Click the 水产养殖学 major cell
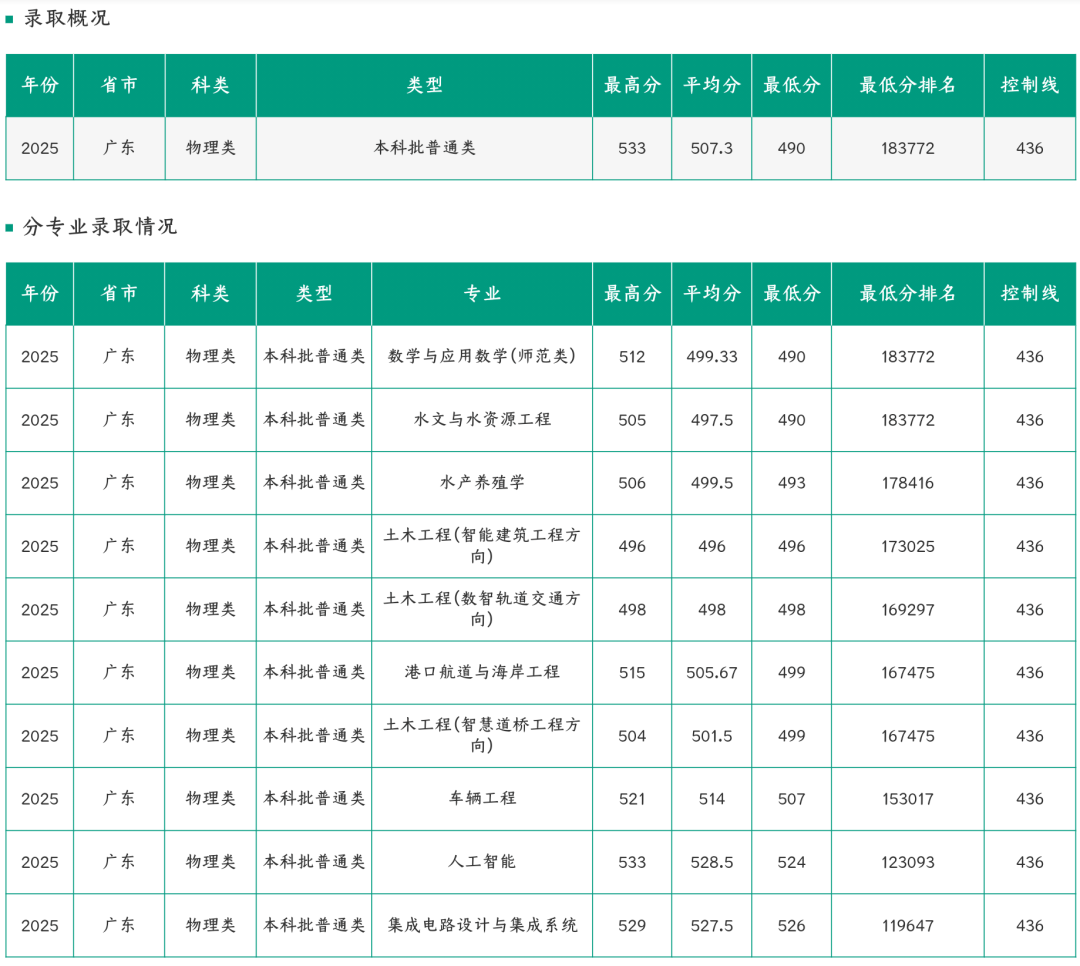The width and height of the screenshot is (1080, 966). click(481, 483)
